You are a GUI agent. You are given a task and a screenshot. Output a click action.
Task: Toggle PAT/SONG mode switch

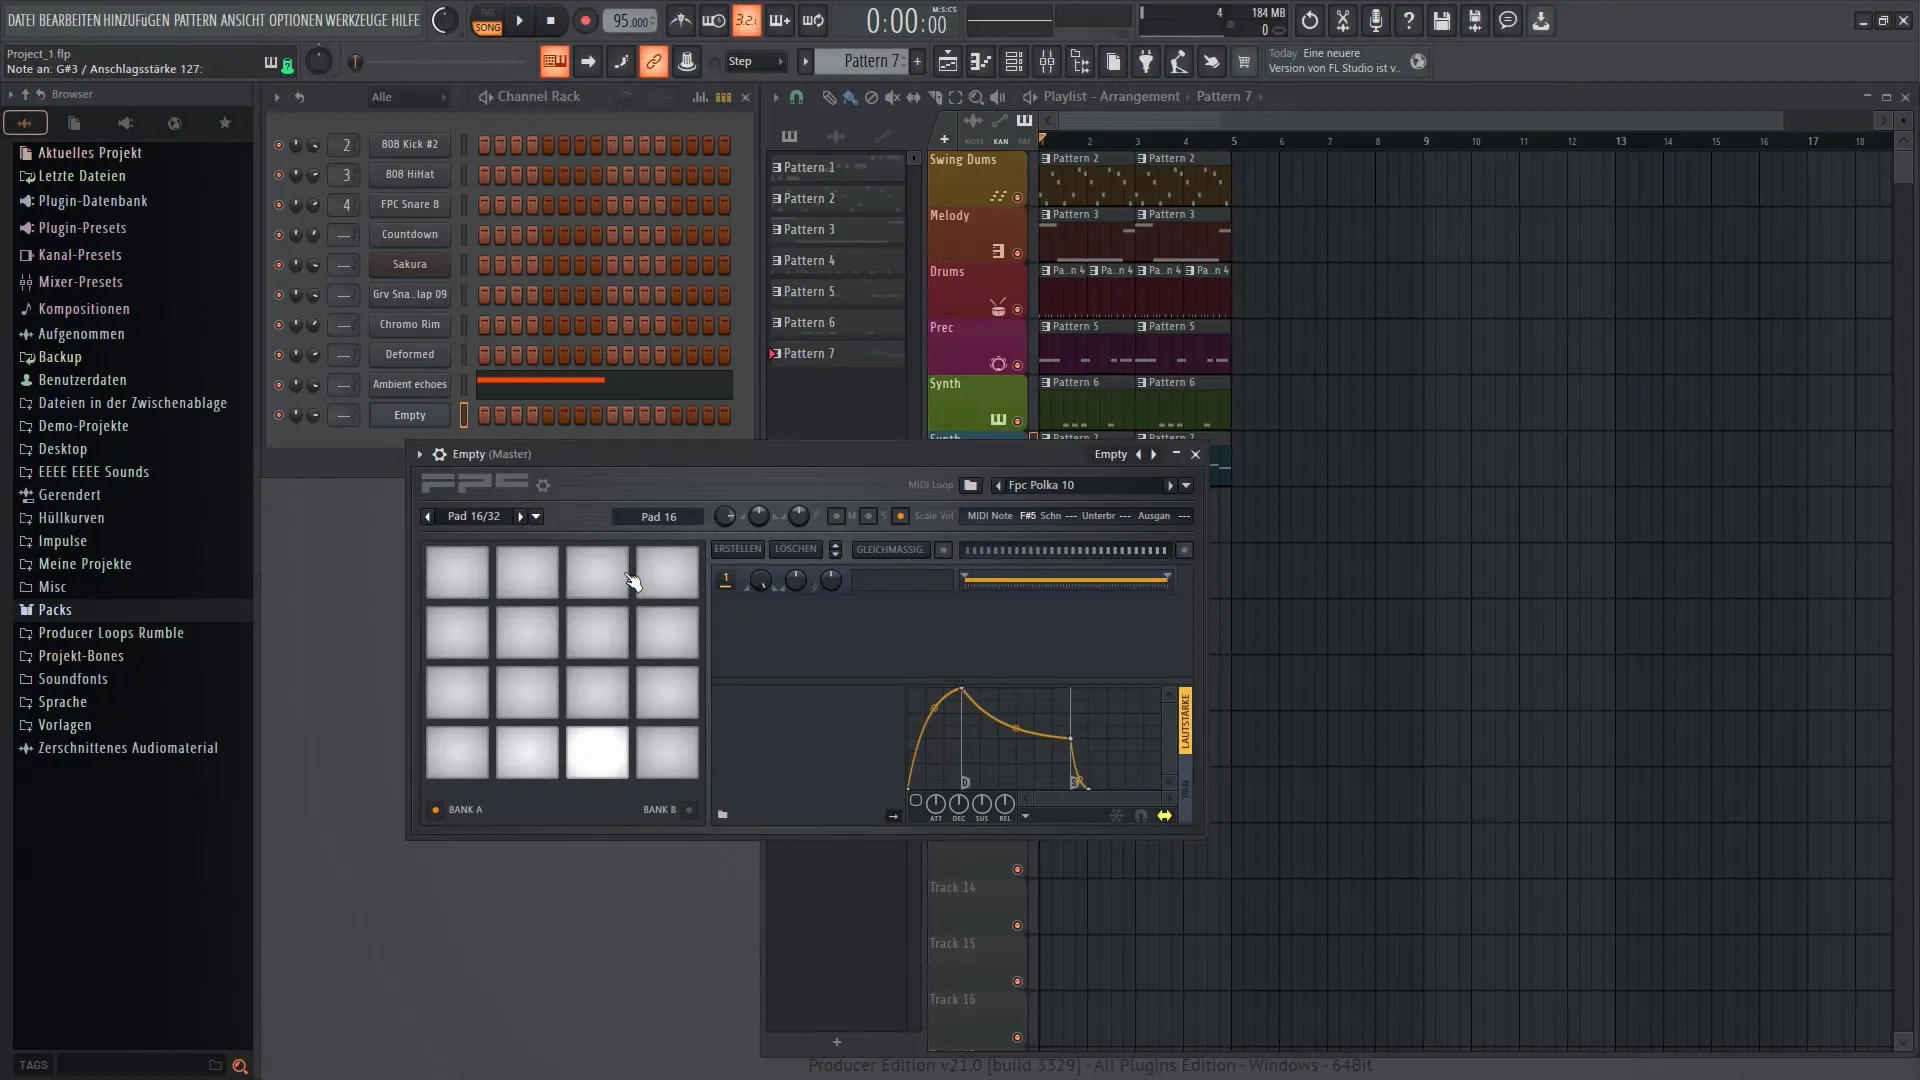click(488, 21)
